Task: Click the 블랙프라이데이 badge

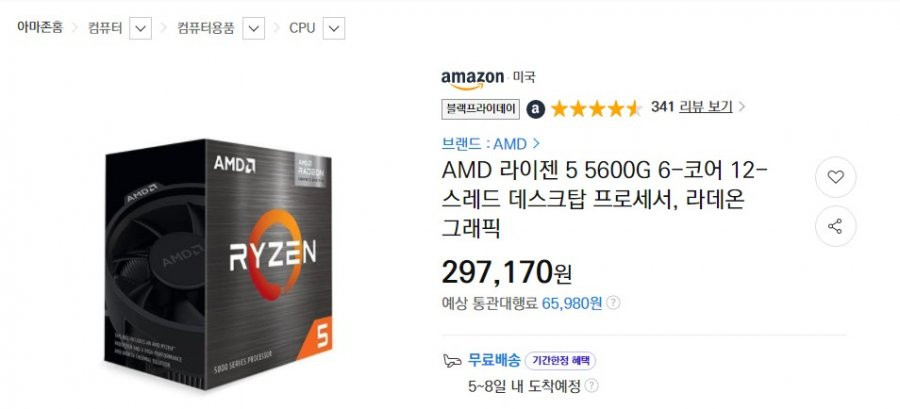Action: (x=480, y=109)
